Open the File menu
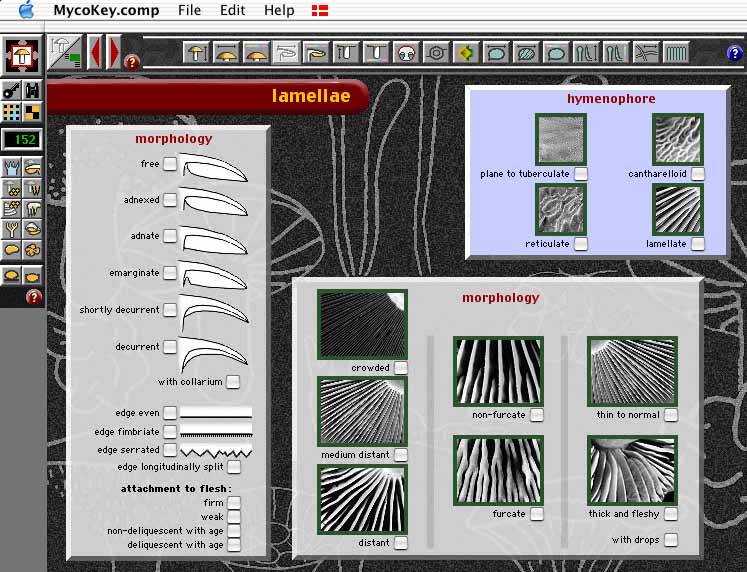This screenshot has width=747, height=572. pyautogui.click(x=189, y=10)
